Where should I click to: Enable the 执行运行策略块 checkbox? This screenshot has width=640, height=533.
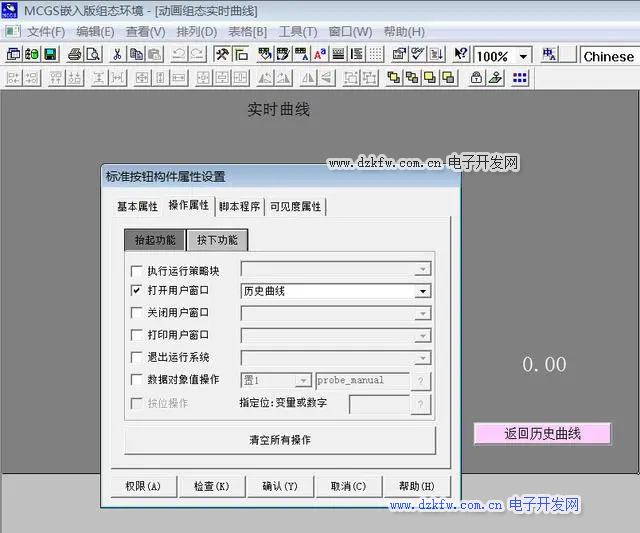(137, 270)
